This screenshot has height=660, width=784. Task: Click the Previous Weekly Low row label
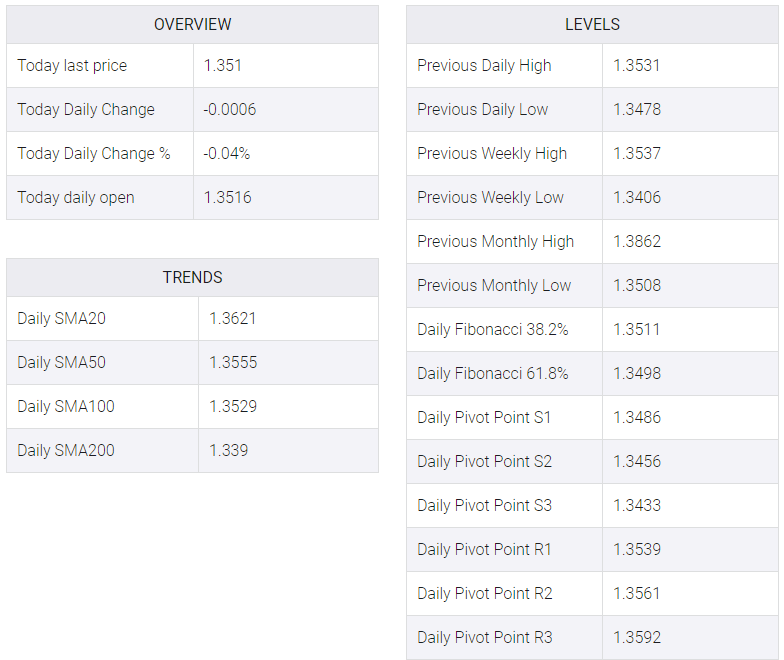click(x=490, y=198)
